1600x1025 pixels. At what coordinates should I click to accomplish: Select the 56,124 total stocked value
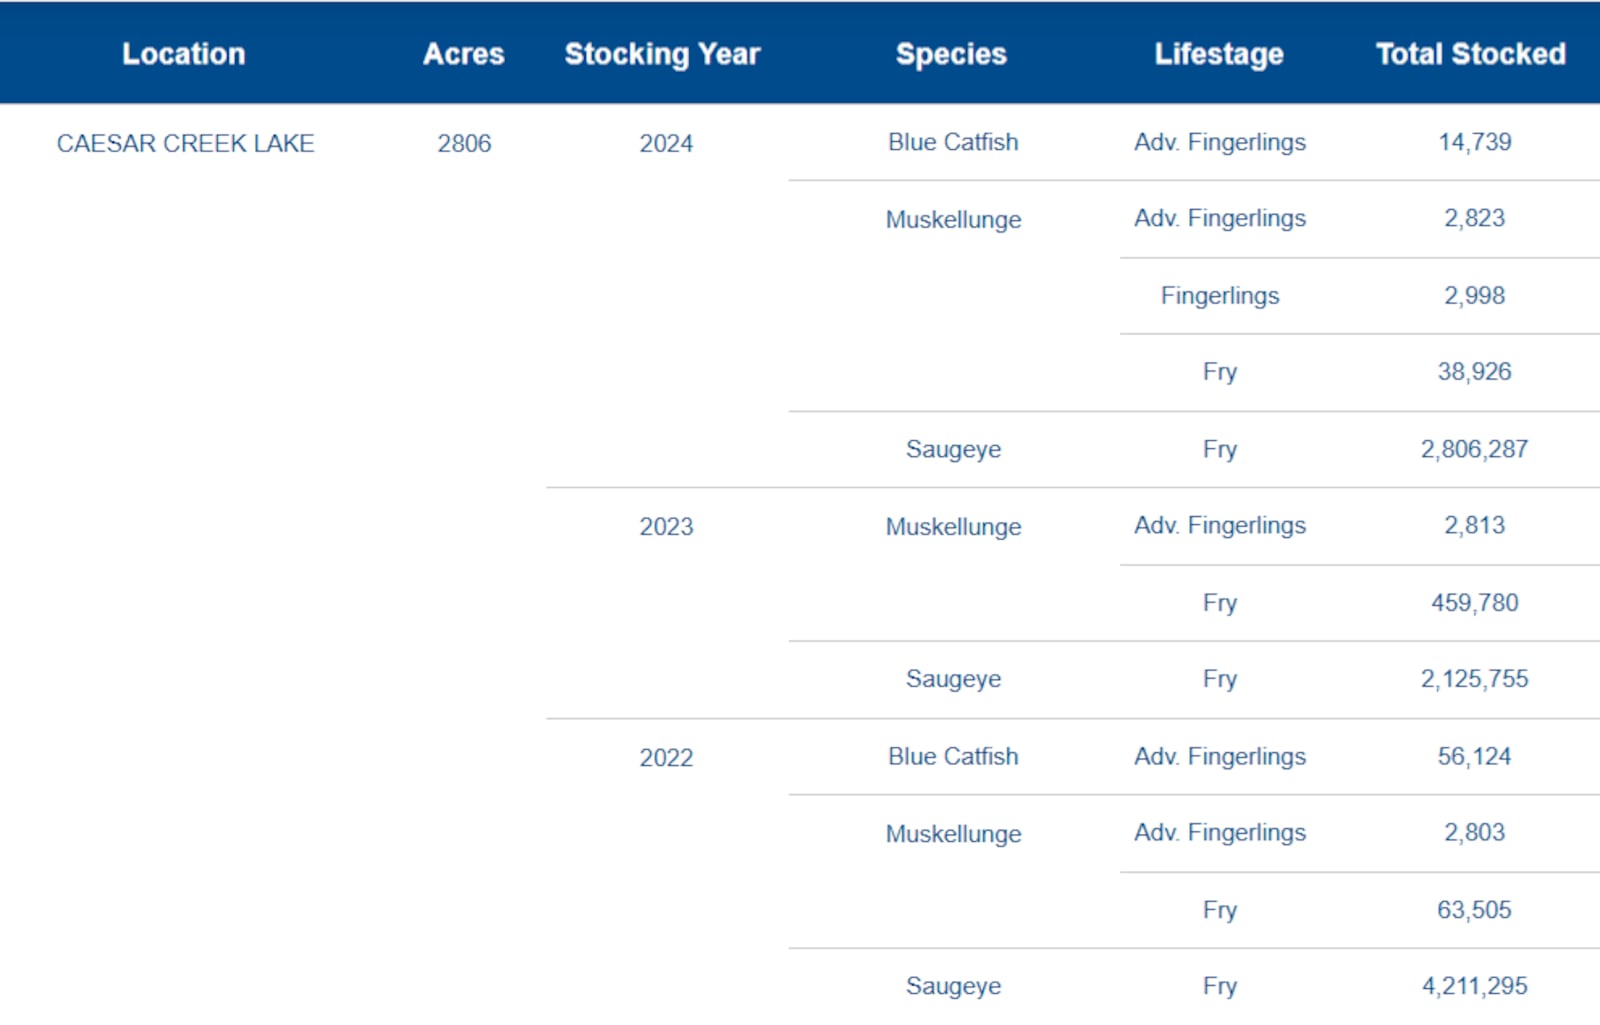[1474, 757]
